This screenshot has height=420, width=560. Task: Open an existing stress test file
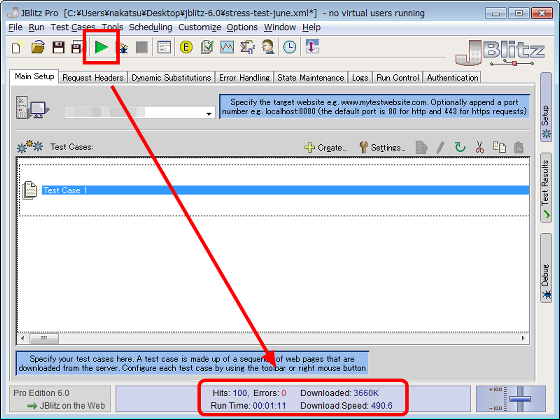[x=38, y=47]
